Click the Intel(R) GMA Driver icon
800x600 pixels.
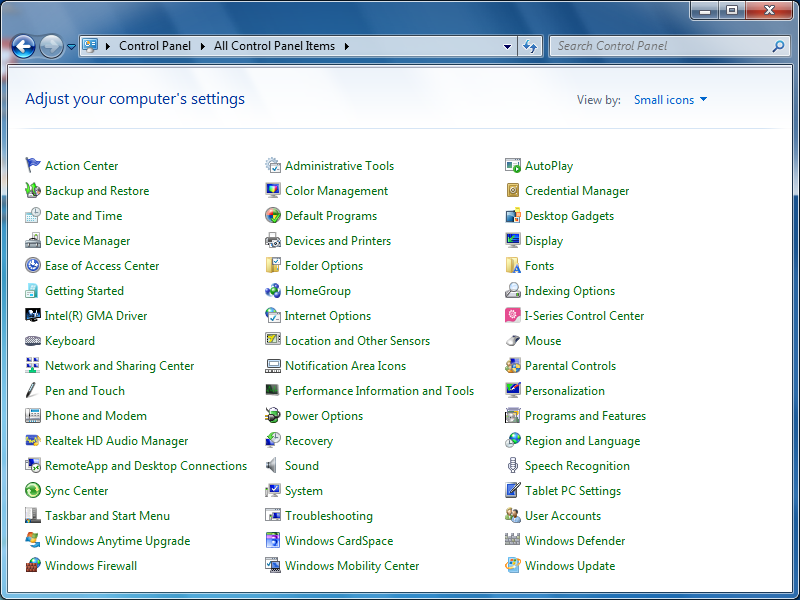click(33, 315)
